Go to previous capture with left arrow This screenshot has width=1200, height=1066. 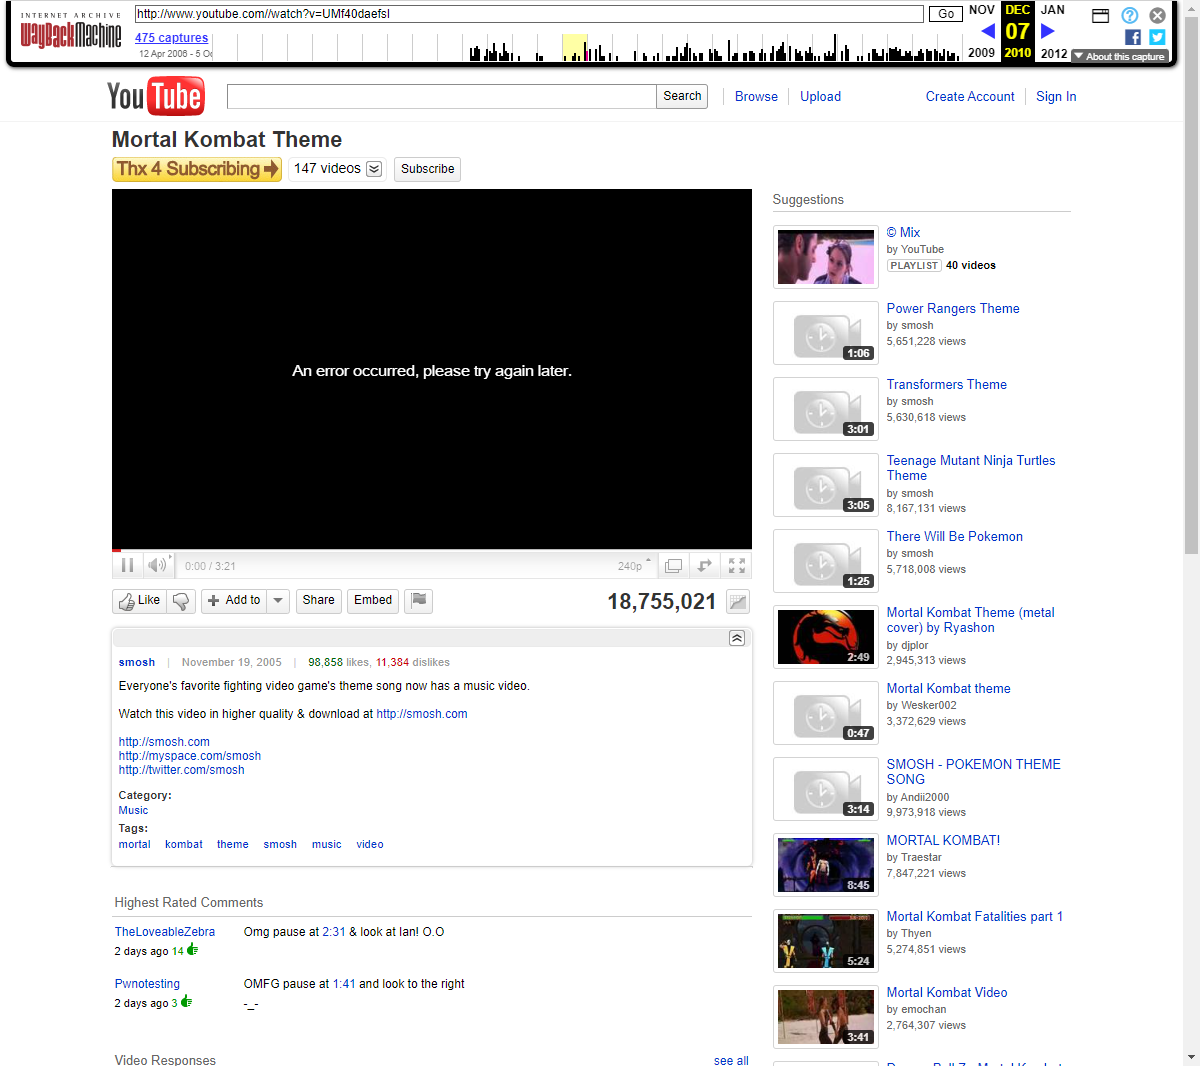tap(988, 31)
